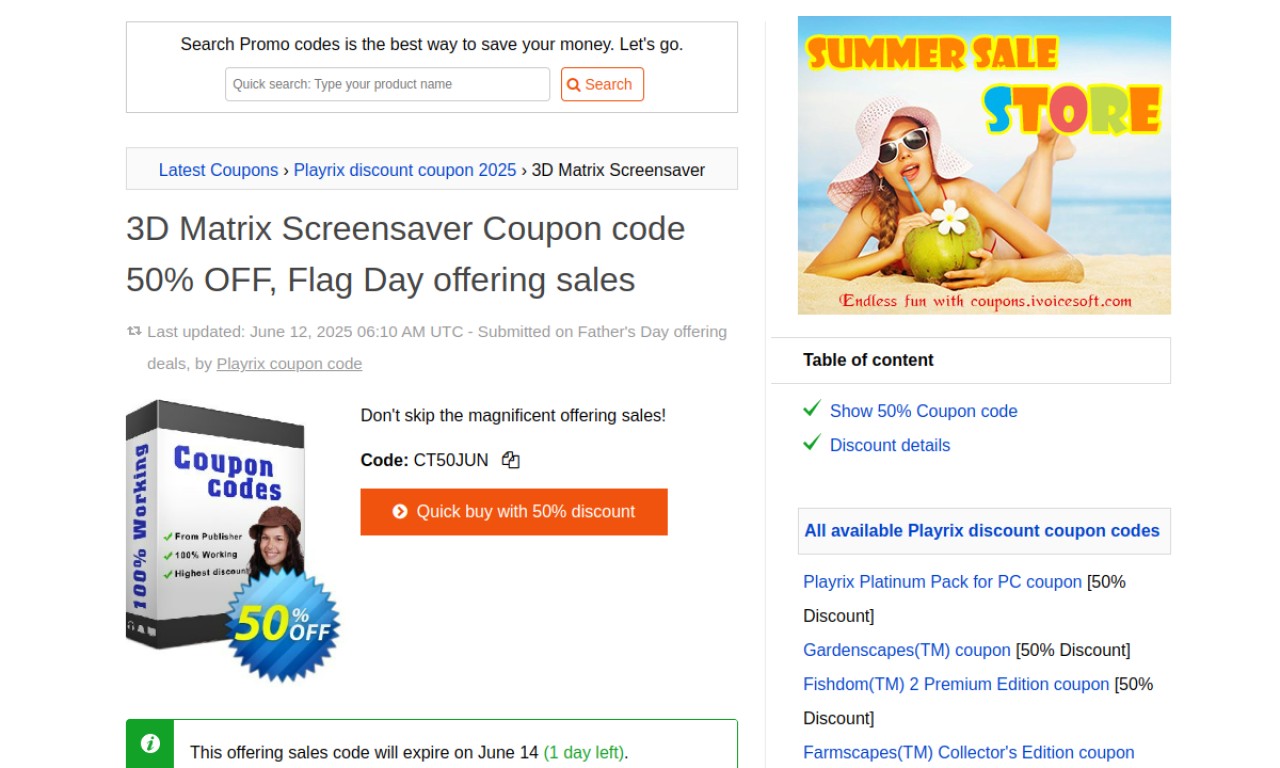Open Playrix discount coupon 2025 breadcrumb
This screenshot has height=768, width=1280.
tap(405, 170)
